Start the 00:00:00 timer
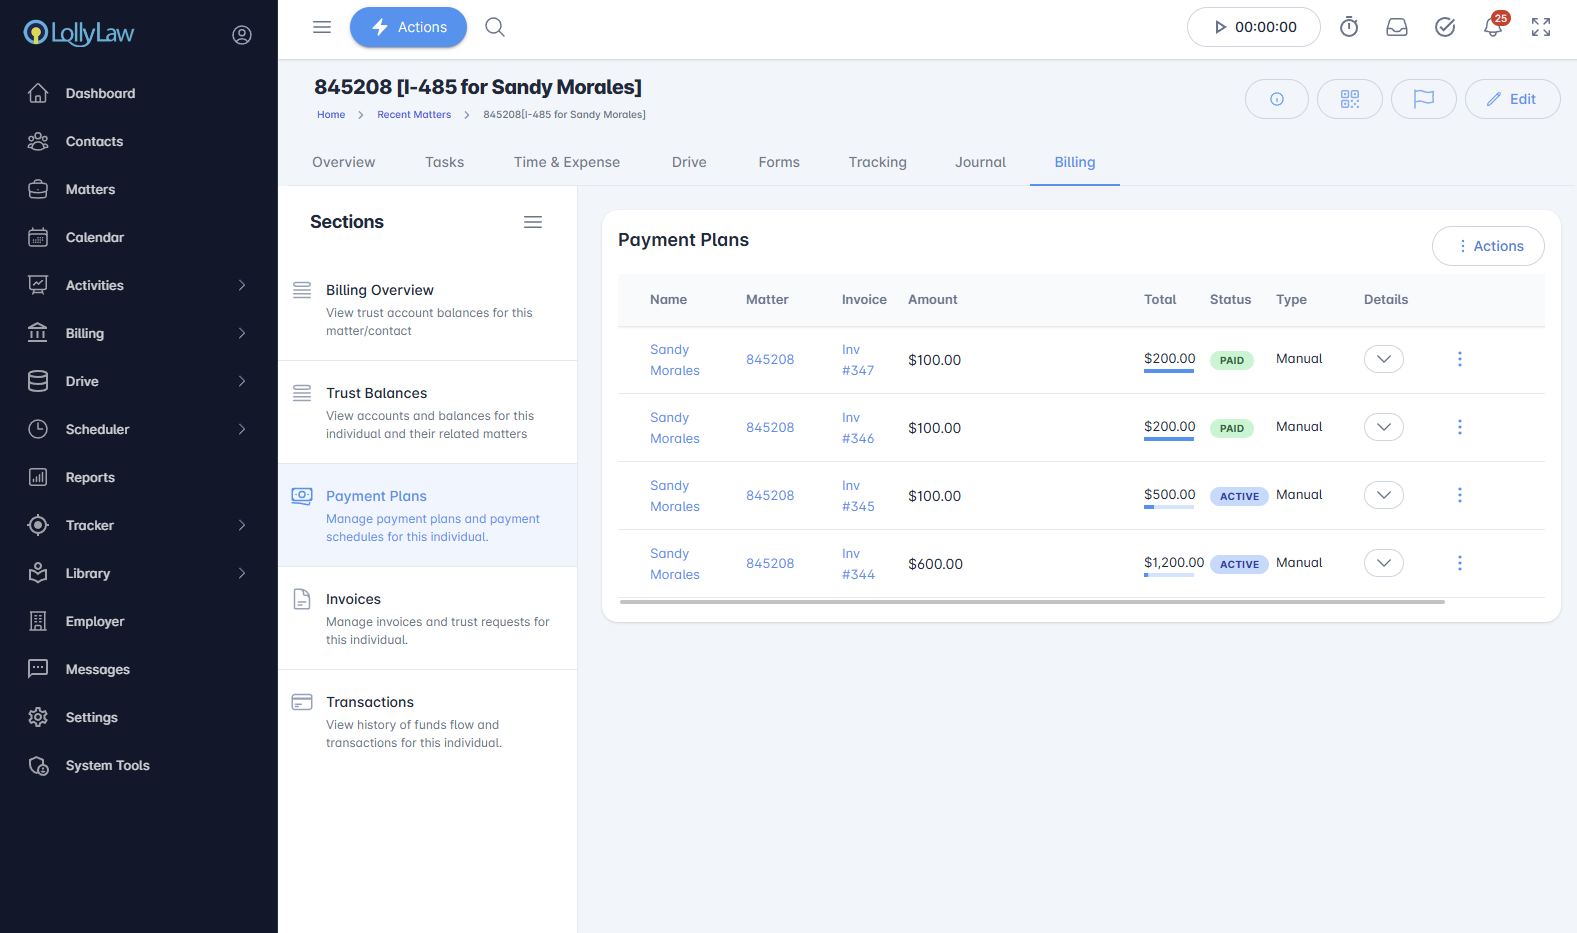This screenshot has width=1577, height=933. click(x=1253, y=27)
